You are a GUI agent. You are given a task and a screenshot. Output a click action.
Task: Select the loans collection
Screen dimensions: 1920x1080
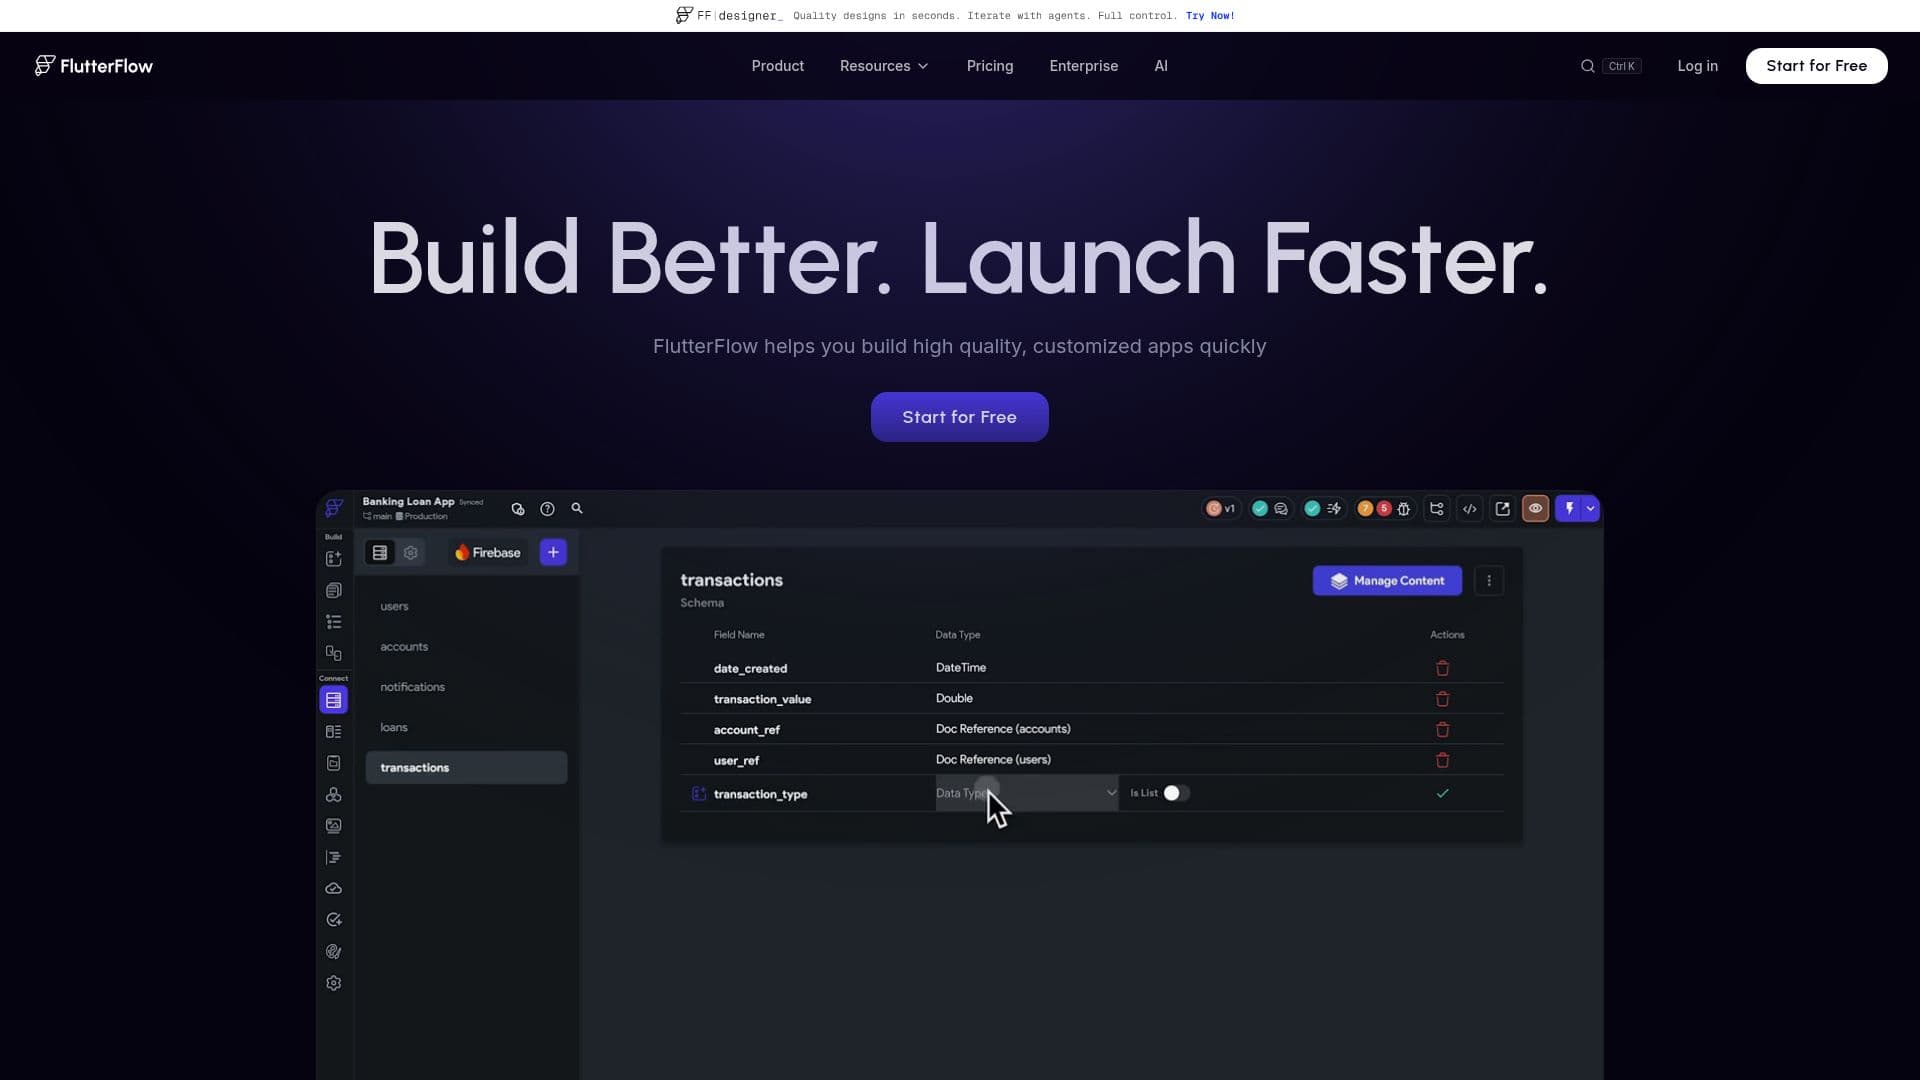coord(394,728)
